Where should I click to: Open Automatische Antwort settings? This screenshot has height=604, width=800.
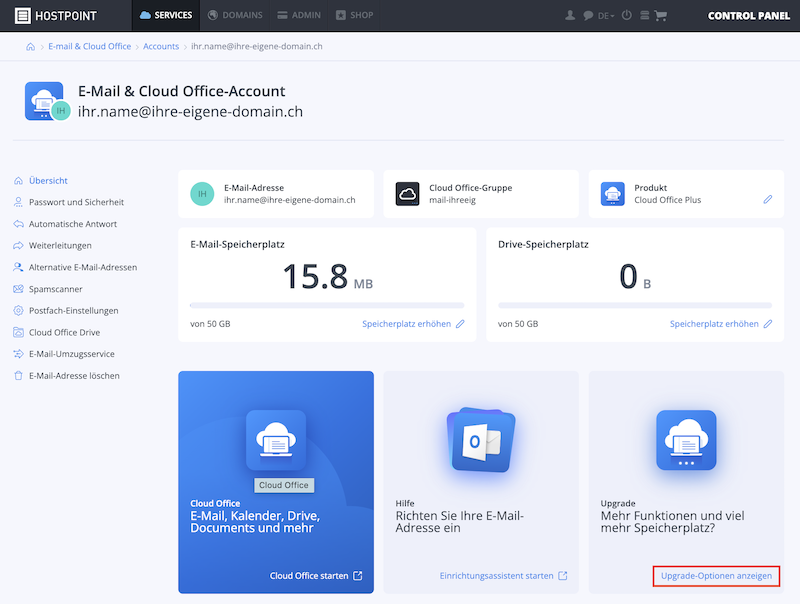coord(73,224)
